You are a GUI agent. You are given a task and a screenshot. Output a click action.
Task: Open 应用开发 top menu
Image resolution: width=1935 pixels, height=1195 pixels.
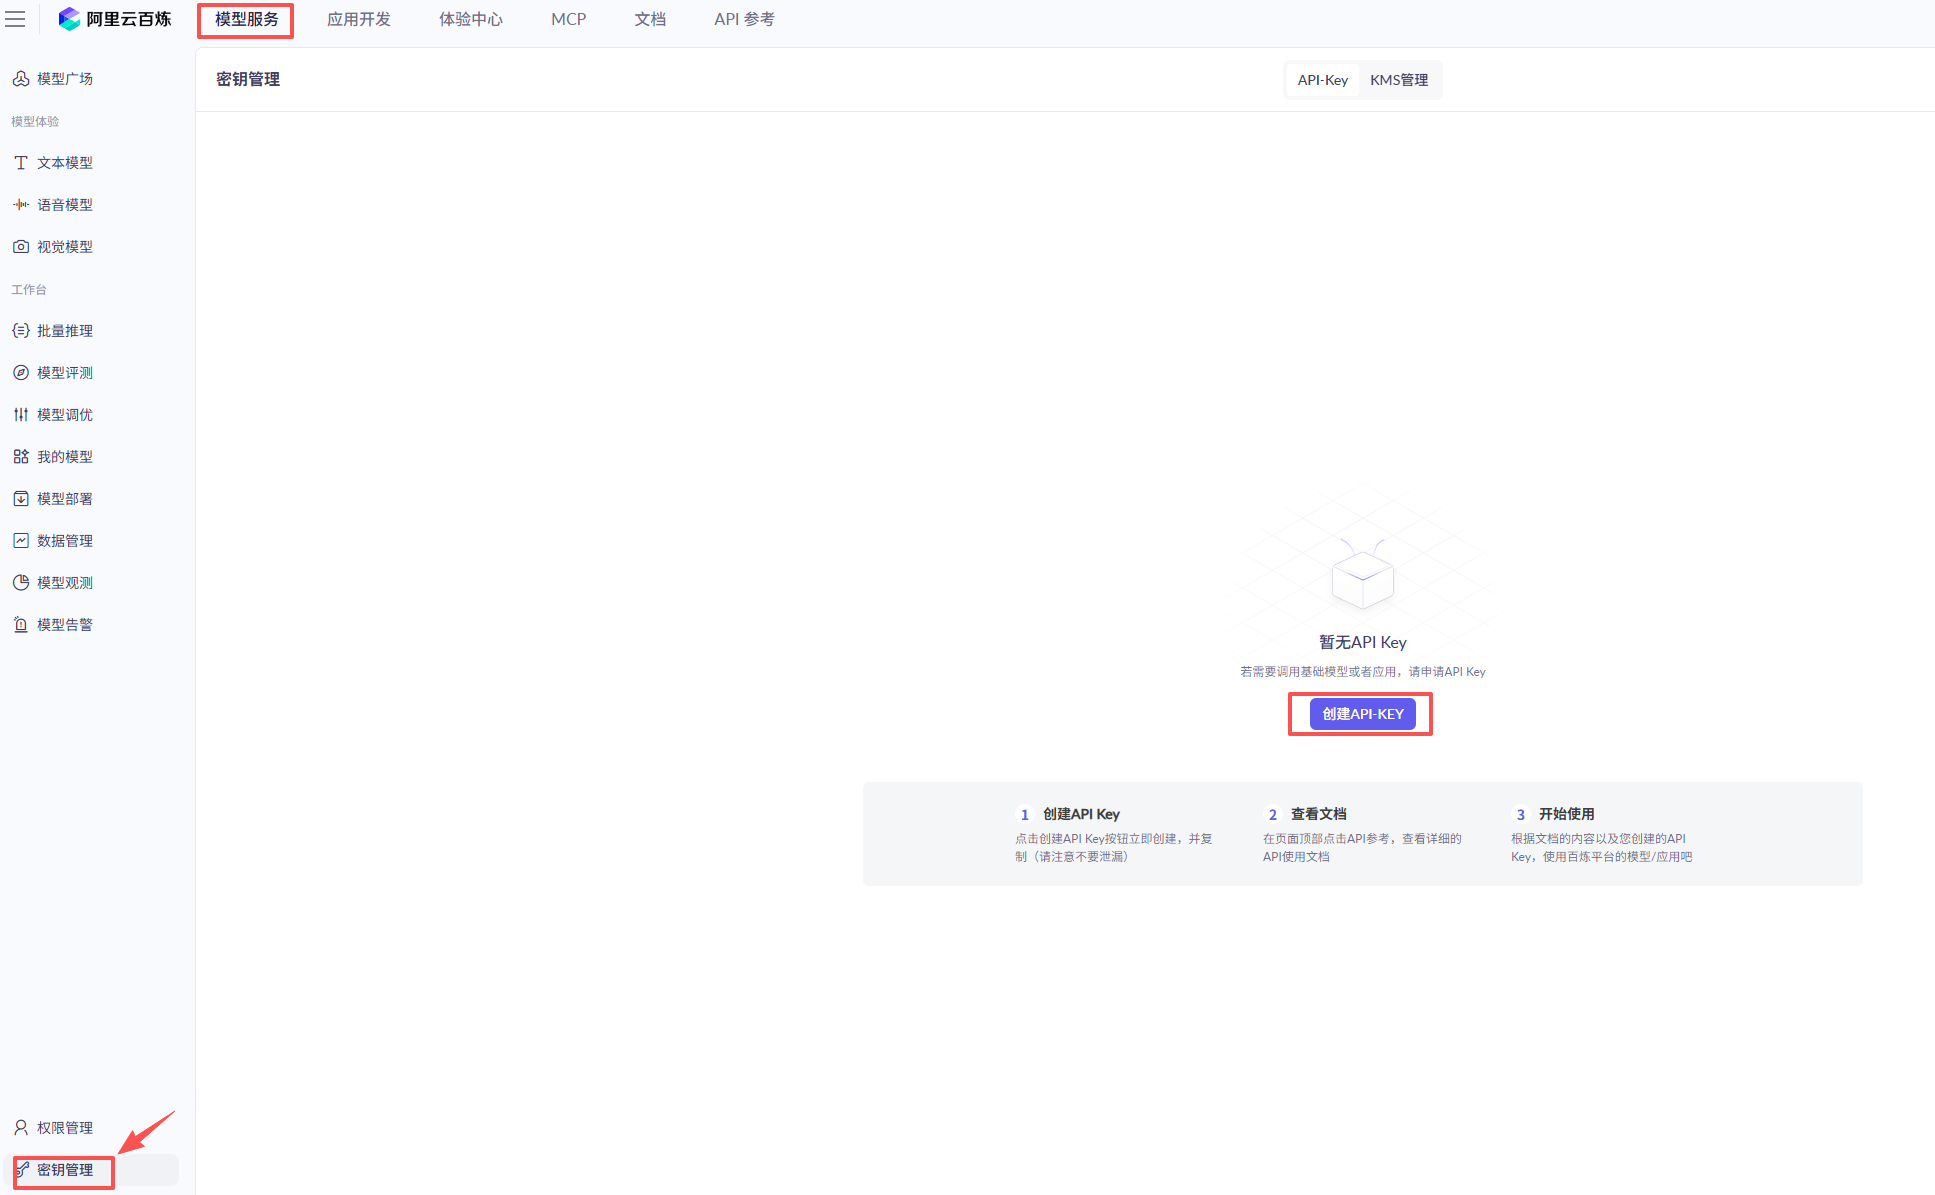pyautogui.click(x=358, y=19)
